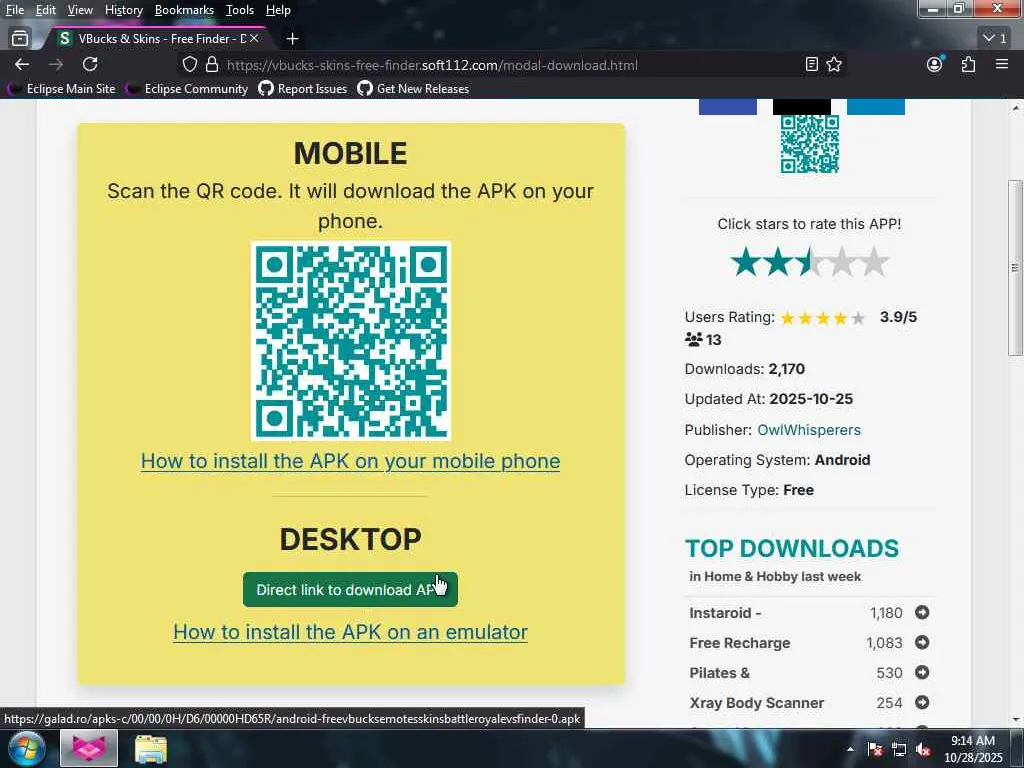Viewport: 1024px width, 768px height.
Task: Open a new tab with plus icon
Action: [293, 39]
